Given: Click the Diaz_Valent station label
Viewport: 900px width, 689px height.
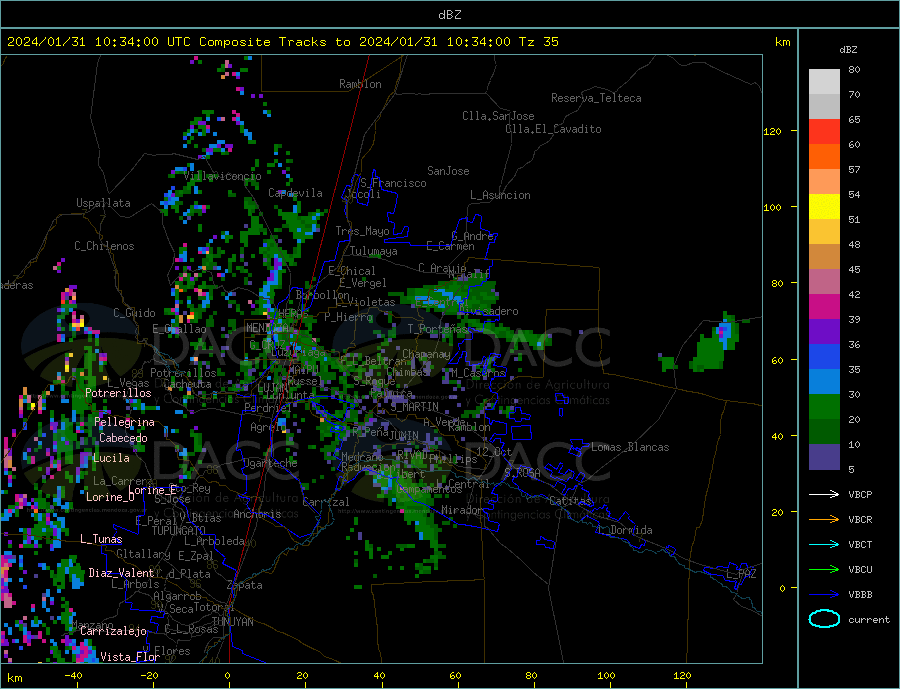Looking at the screenshot, I should (121, 573).
